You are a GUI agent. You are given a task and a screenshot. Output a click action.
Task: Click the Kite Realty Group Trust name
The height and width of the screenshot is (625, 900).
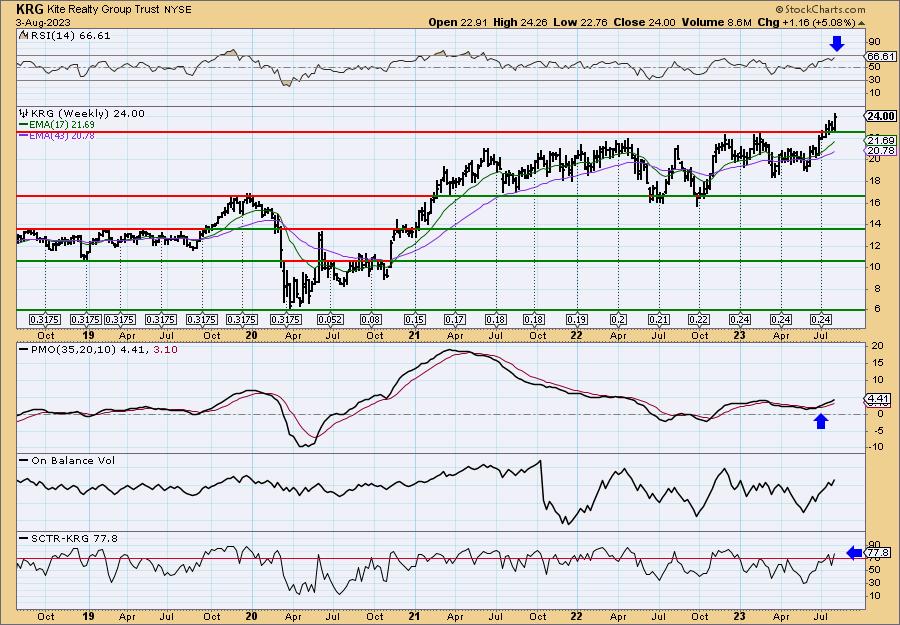click(x=102, y=10)
